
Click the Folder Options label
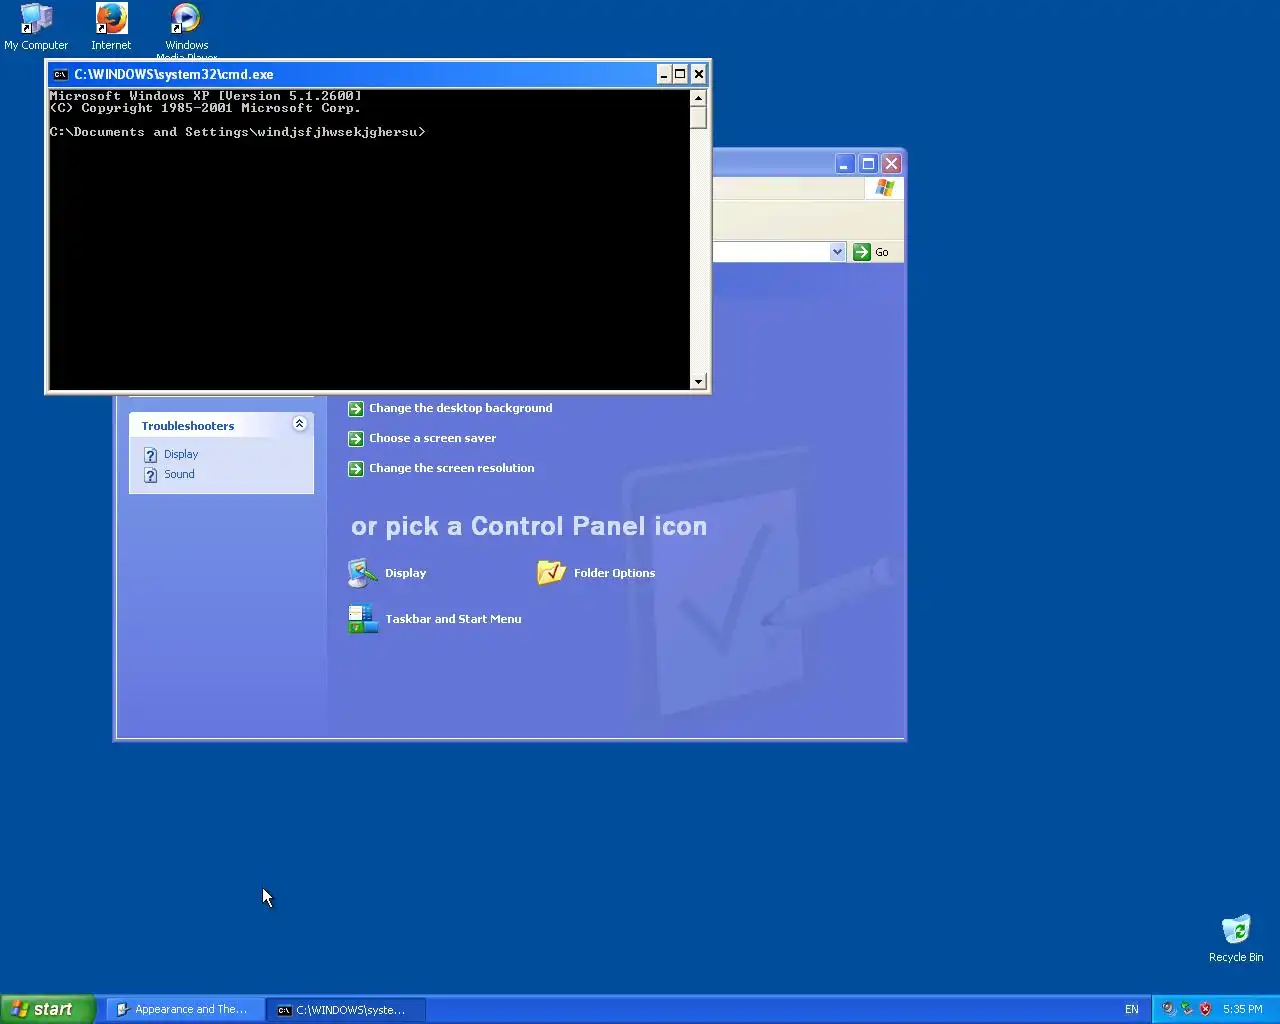614,573
